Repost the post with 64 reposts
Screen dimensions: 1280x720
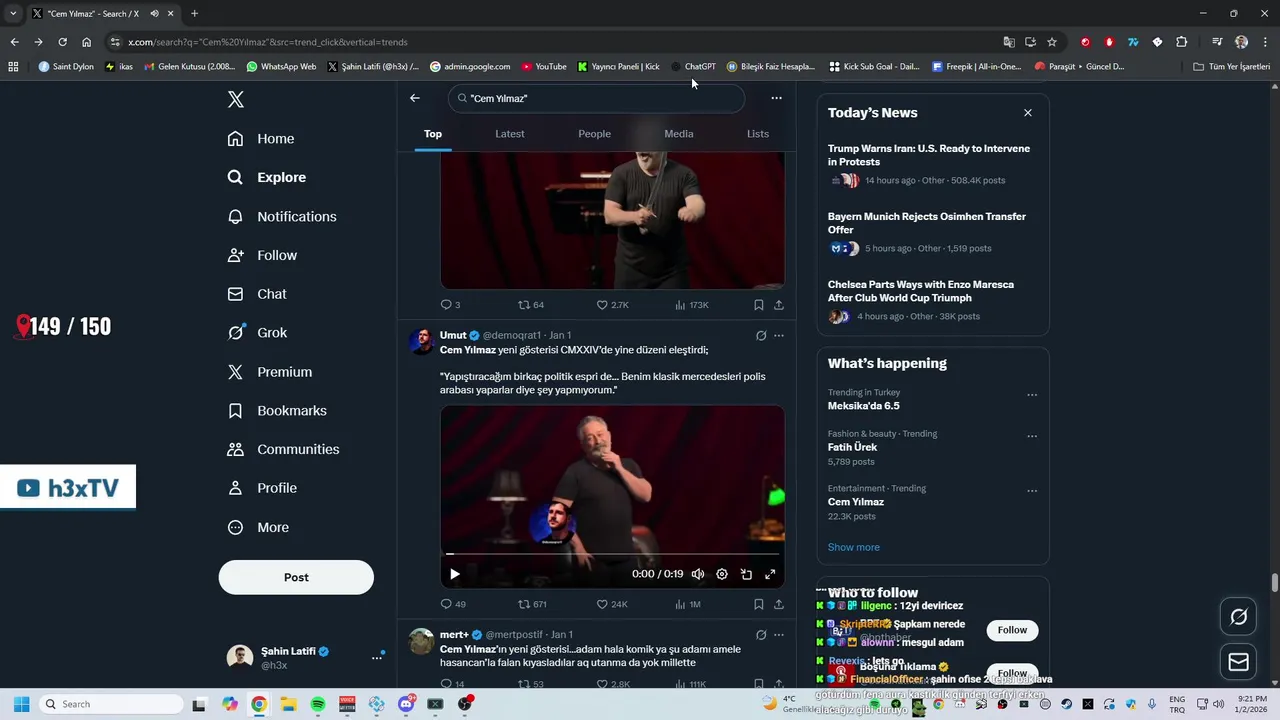pos(531,305)
